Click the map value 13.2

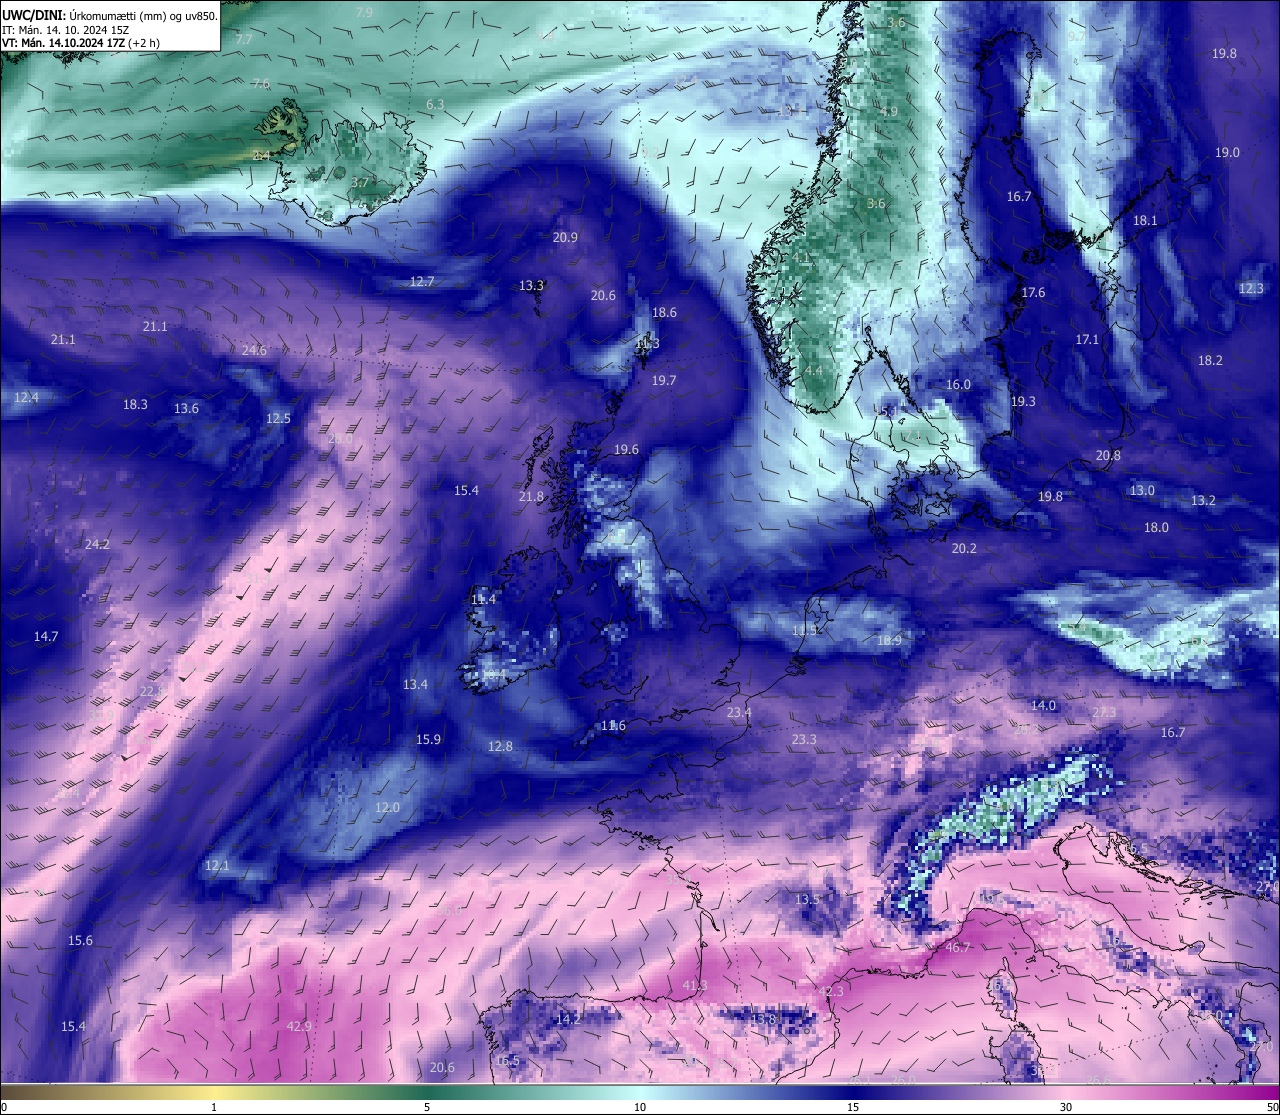click(1203, 500)
